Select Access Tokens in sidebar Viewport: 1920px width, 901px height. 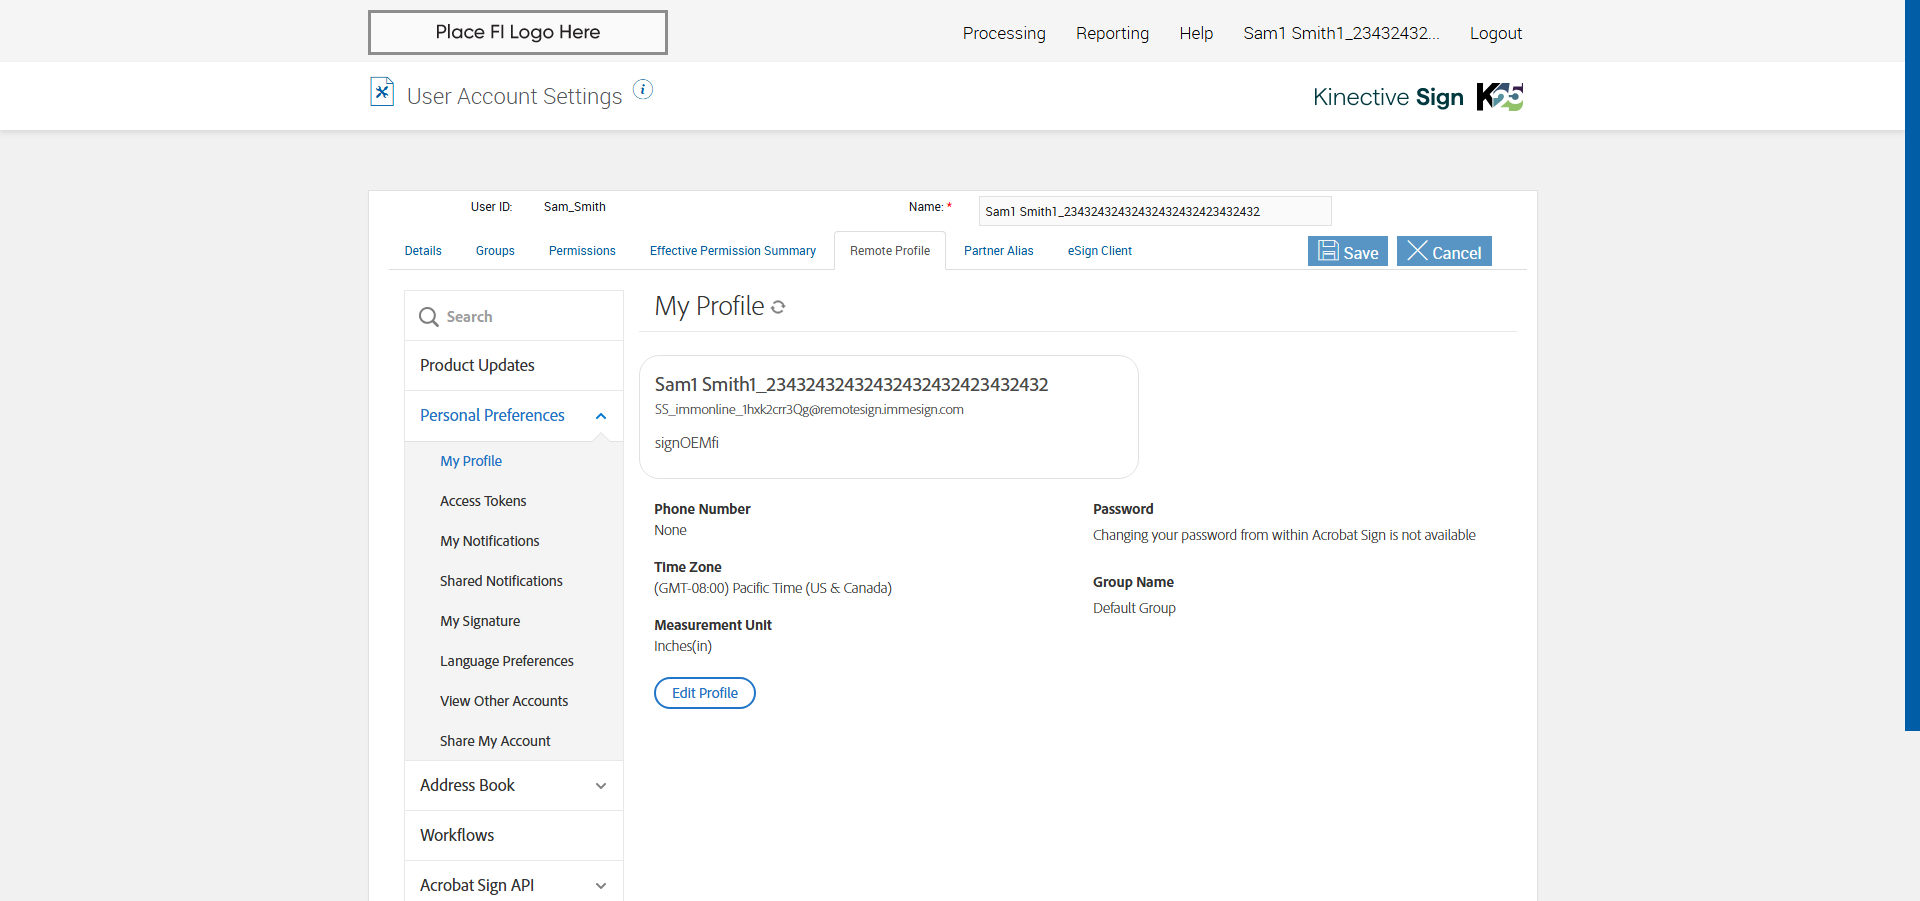(x=483, y=501)
